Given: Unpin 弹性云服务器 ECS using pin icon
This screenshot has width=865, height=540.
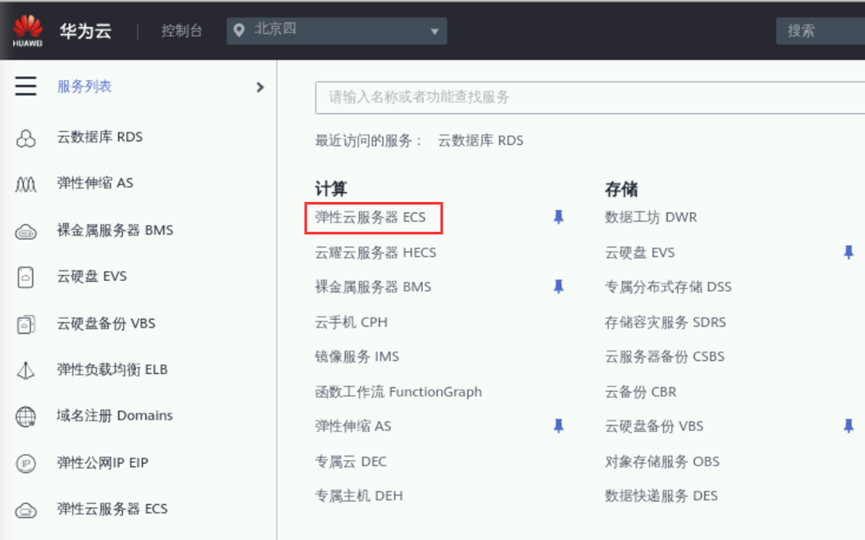Looking at the screenshot, I should click(x=559, y=217).
